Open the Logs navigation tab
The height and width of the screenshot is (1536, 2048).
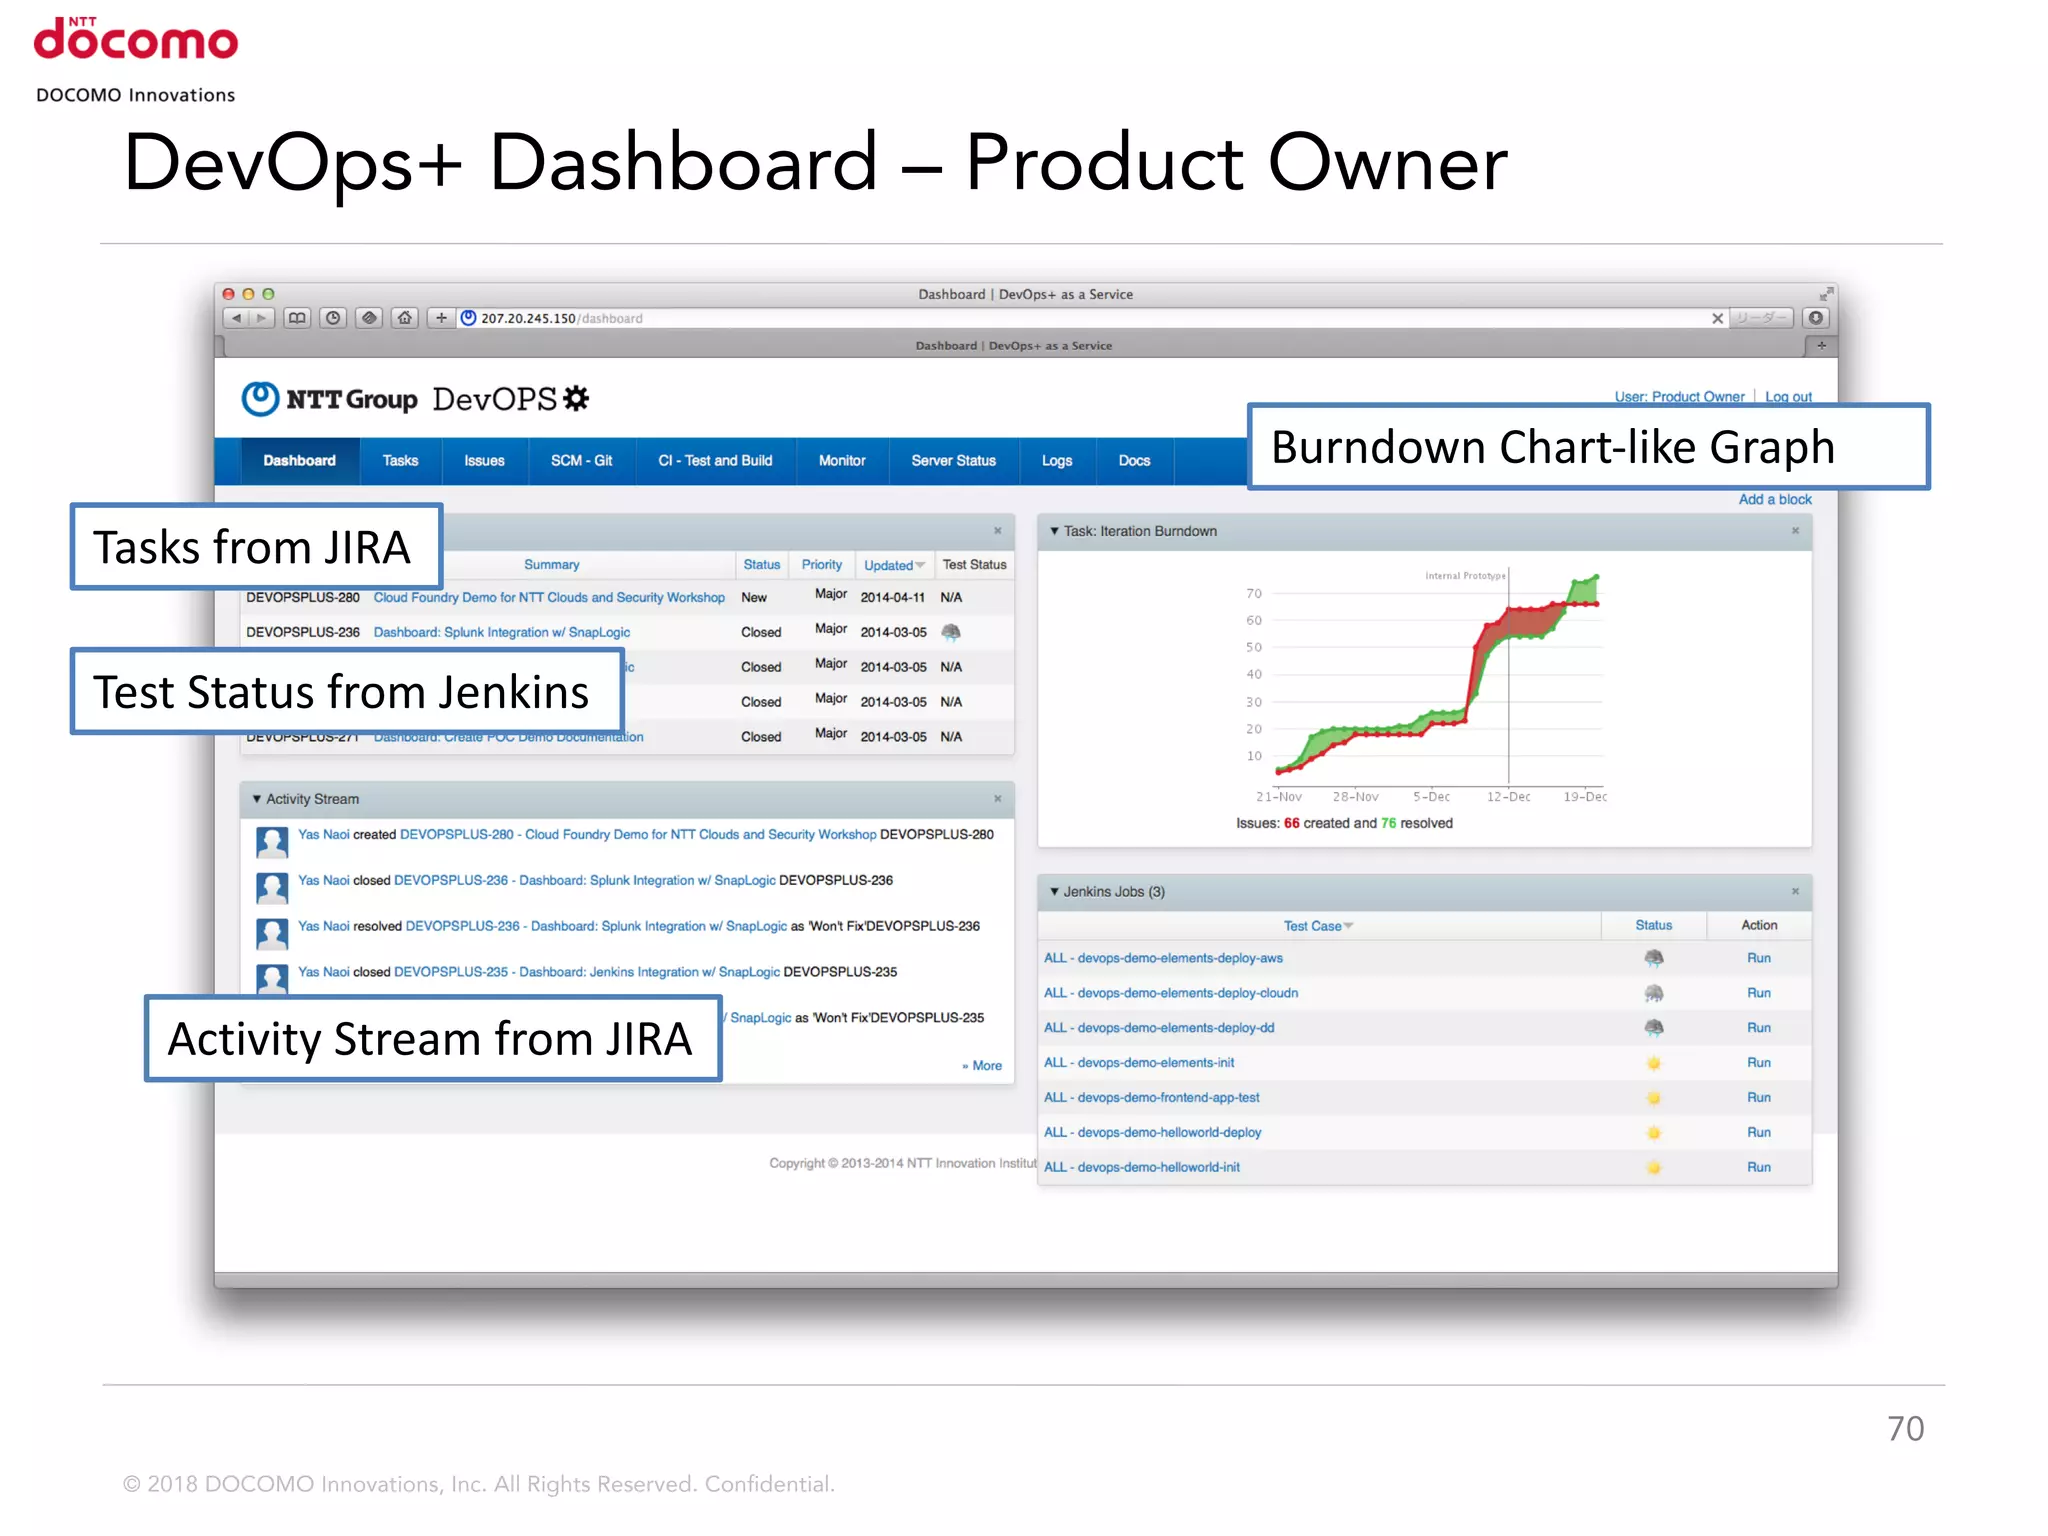1057,461
